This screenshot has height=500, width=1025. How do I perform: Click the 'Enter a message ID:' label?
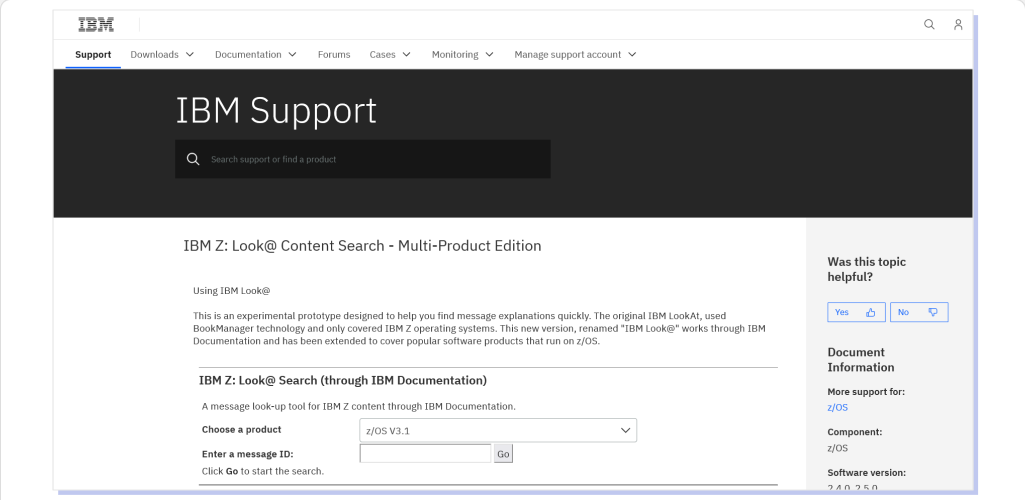coord(248,454)
